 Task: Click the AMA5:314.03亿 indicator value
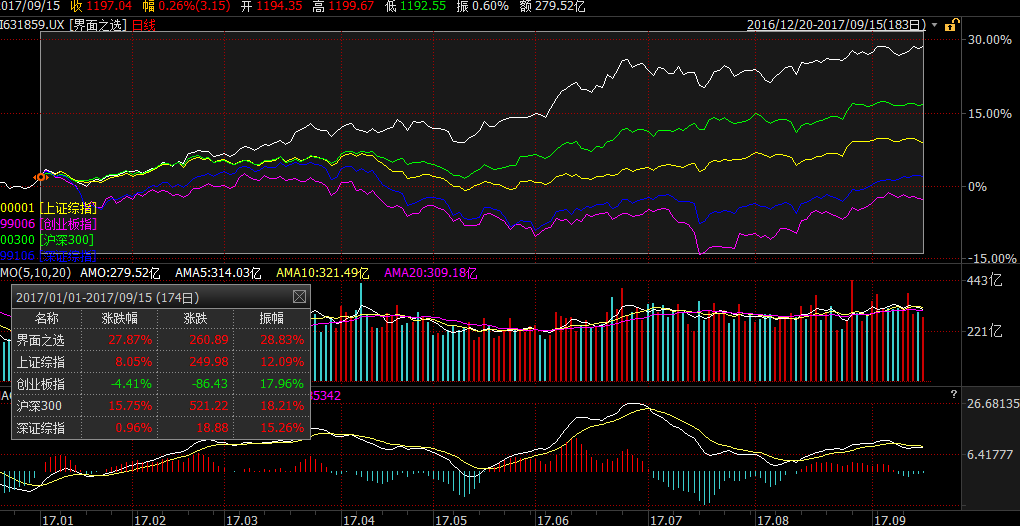[x=219, y=272]
